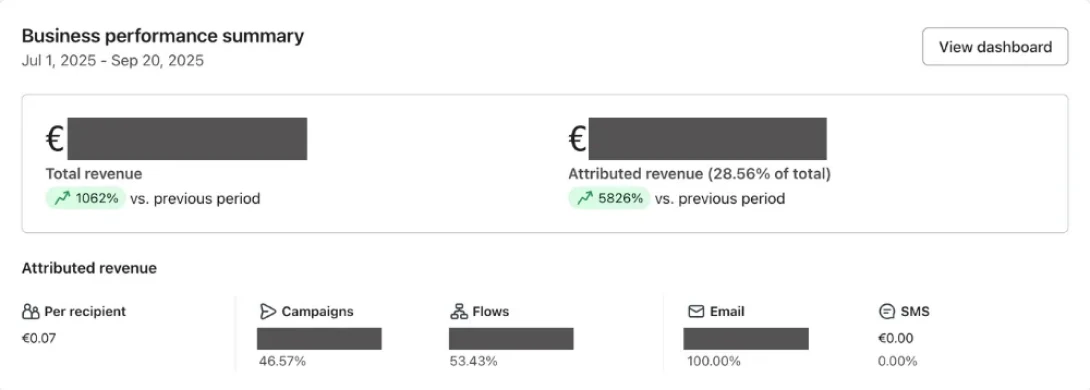This screenshot has width=1090, height=390.
Task: Click the Business performance summary heading
Action: pyautogui.click(x=163, y=36)
